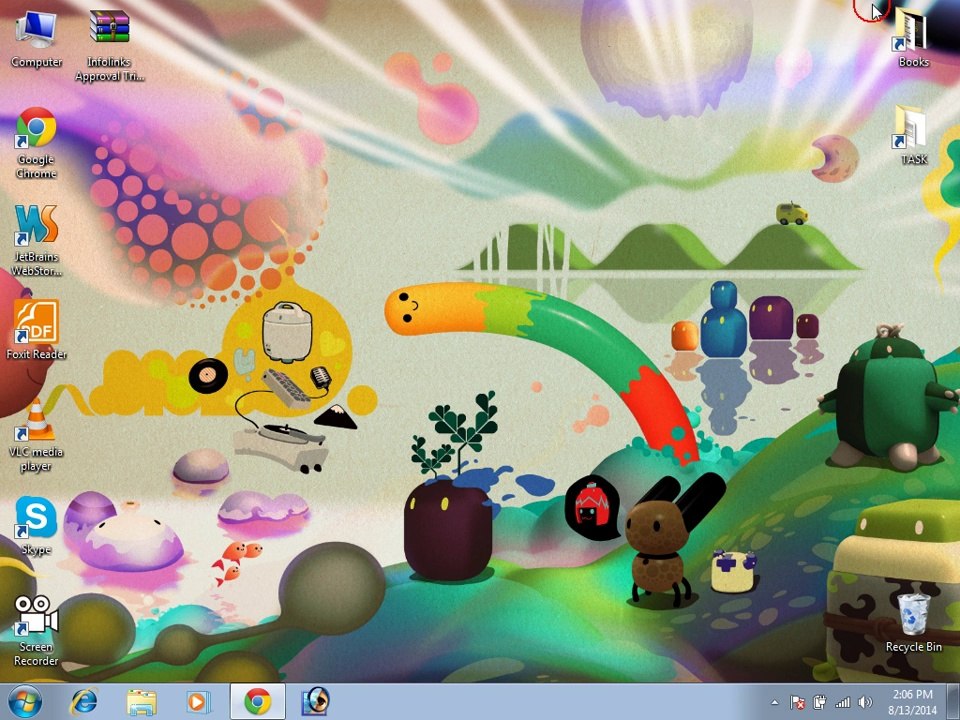Viewport: 960px width, 720px height.
Task: Select the Infolinks Approval WinRAR archive icon
Action: [x=109, y=46]
